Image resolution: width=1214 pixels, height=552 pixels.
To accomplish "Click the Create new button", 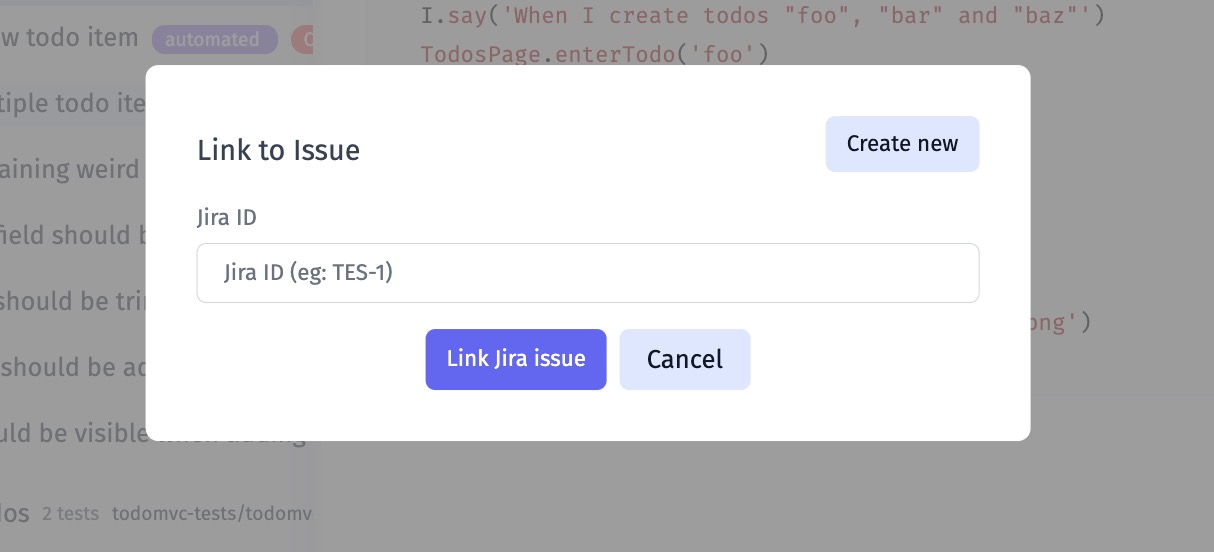I will tap(902, 144).
